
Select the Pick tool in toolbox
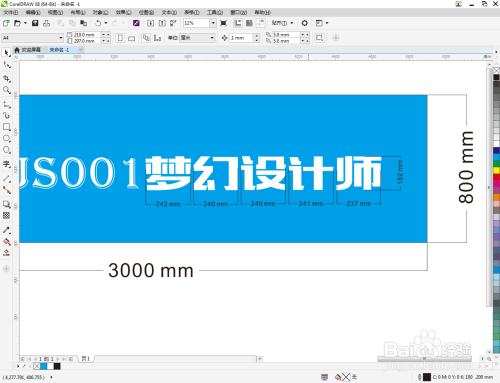6,53
